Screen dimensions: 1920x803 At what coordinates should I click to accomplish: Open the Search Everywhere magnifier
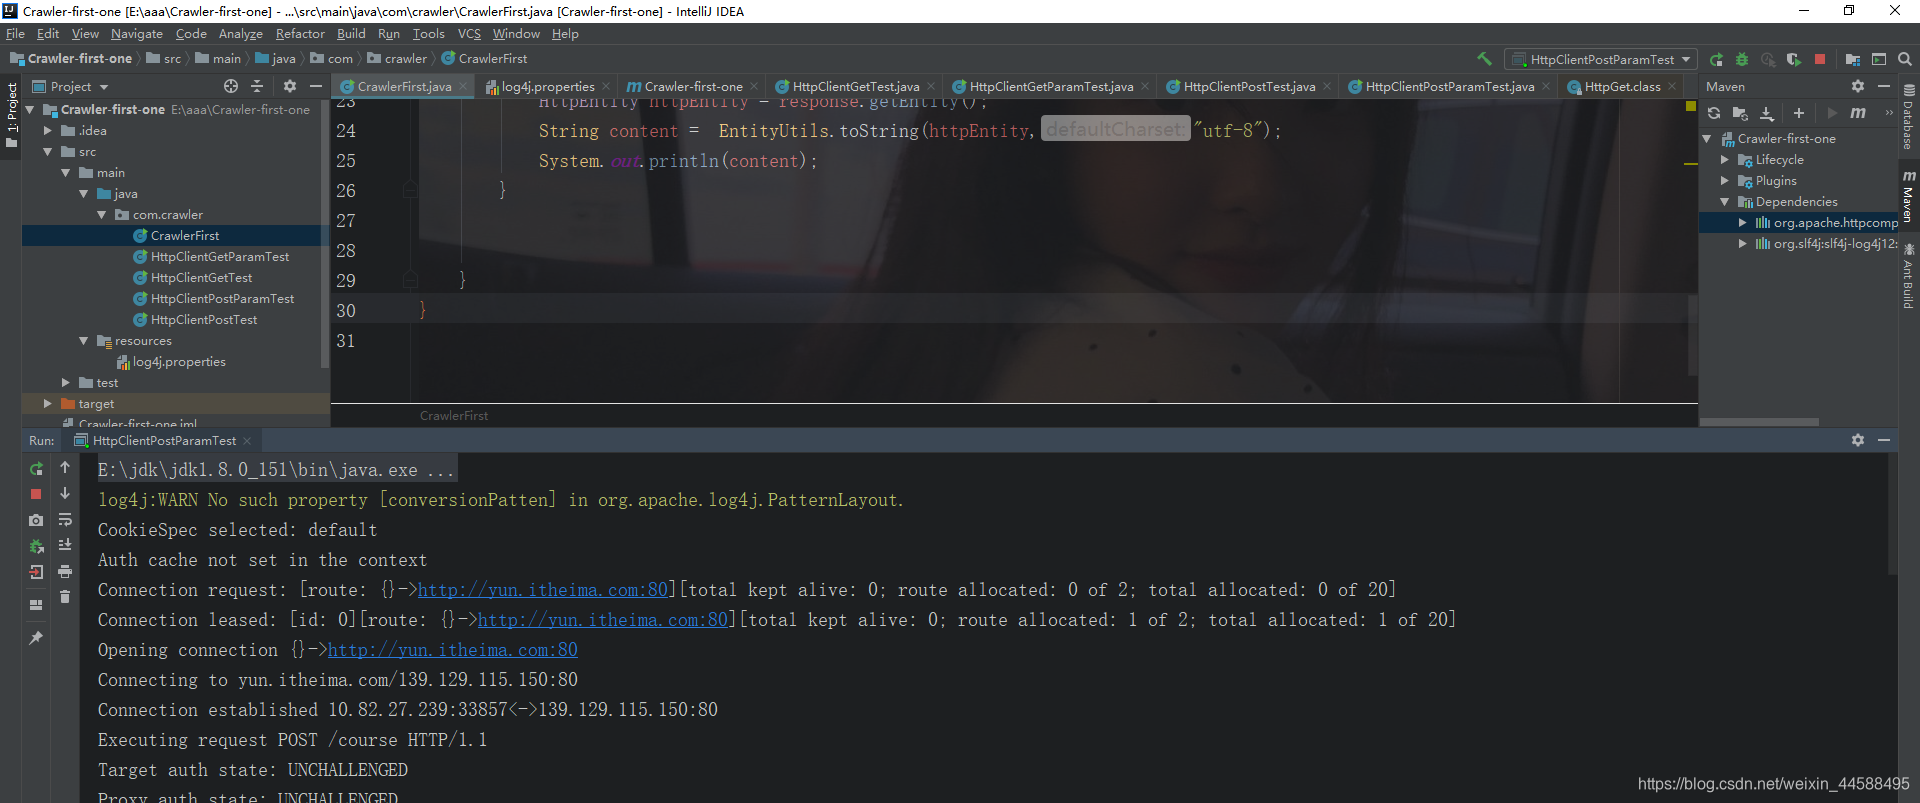click(x=1905, y=59)
